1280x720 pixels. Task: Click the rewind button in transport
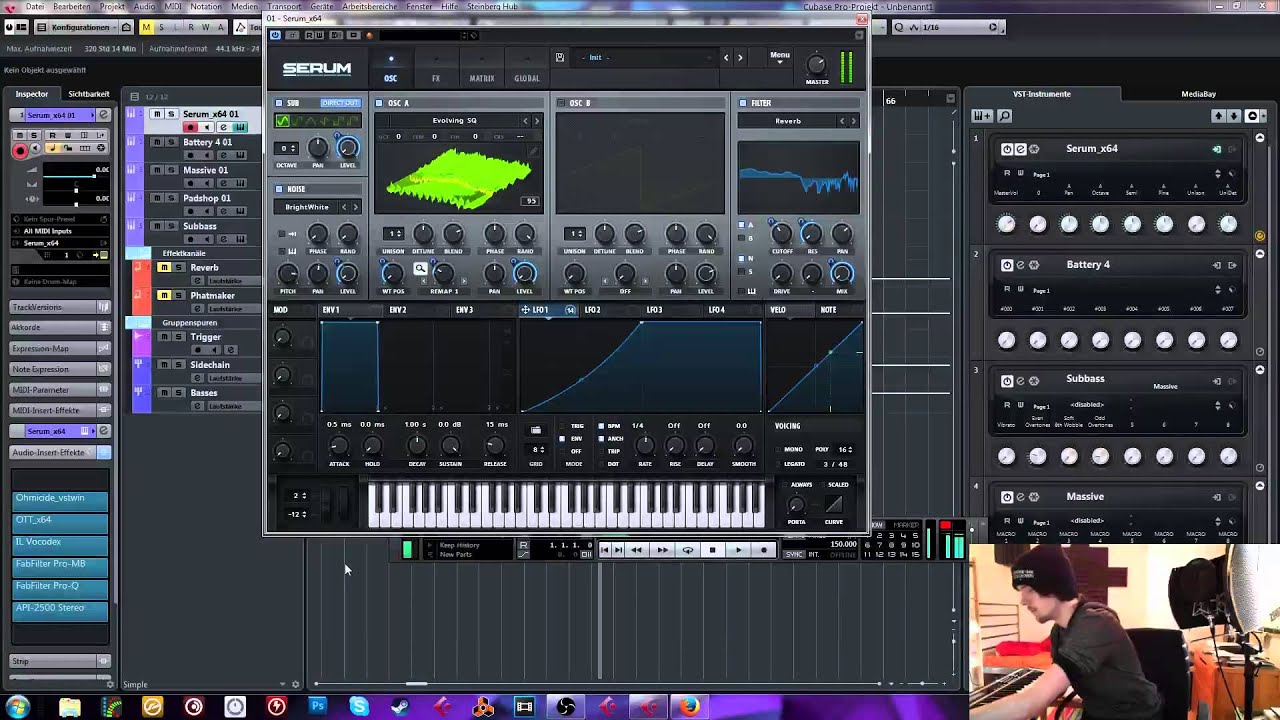click(636, 550)
